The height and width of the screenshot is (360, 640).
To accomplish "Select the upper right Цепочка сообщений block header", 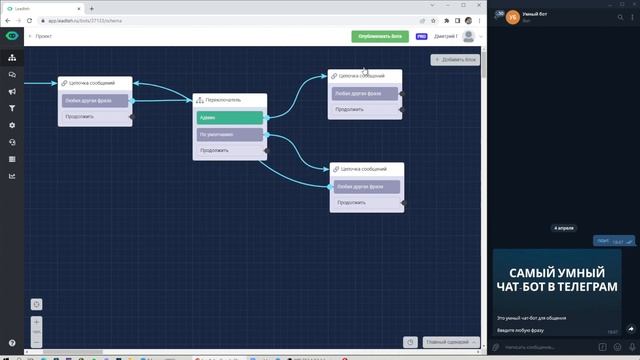I will tap(365, 76).
